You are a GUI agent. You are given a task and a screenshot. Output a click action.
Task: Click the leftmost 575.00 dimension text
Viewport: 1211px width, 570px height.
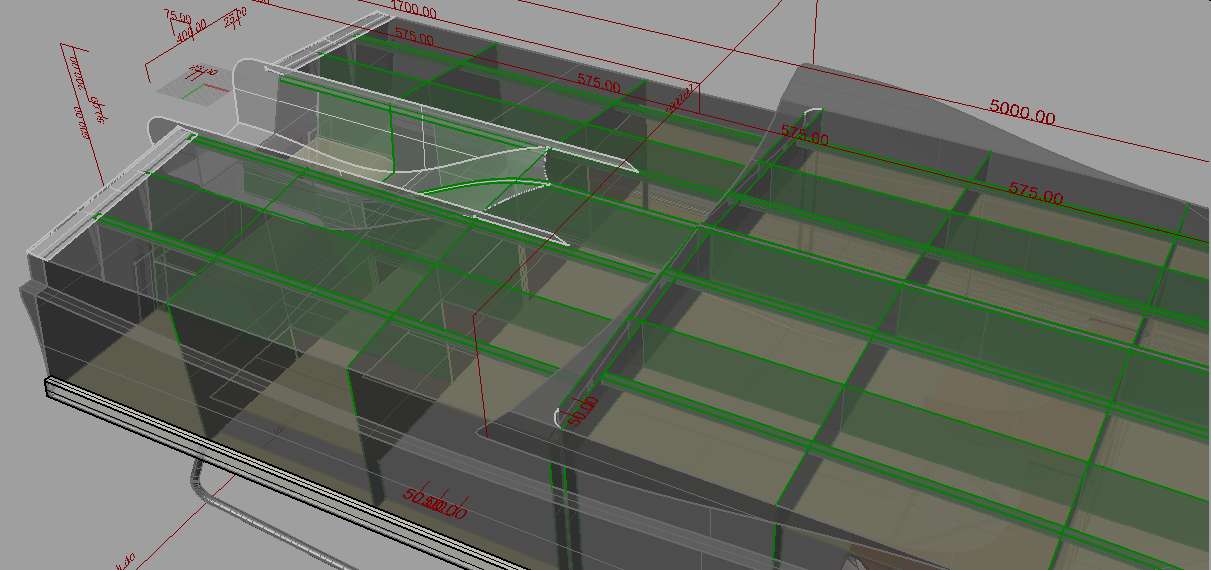coord(414,38)
